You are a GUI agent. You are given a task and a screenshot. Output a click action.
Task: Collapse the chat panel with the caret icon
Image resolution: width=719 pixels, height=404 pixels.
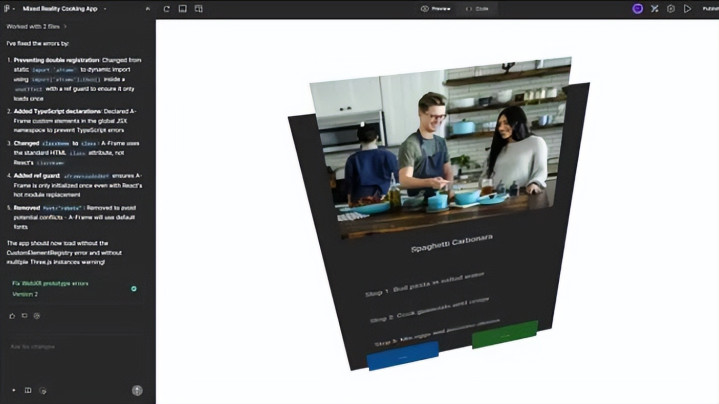pyautogui.click(x=148, y=9)
